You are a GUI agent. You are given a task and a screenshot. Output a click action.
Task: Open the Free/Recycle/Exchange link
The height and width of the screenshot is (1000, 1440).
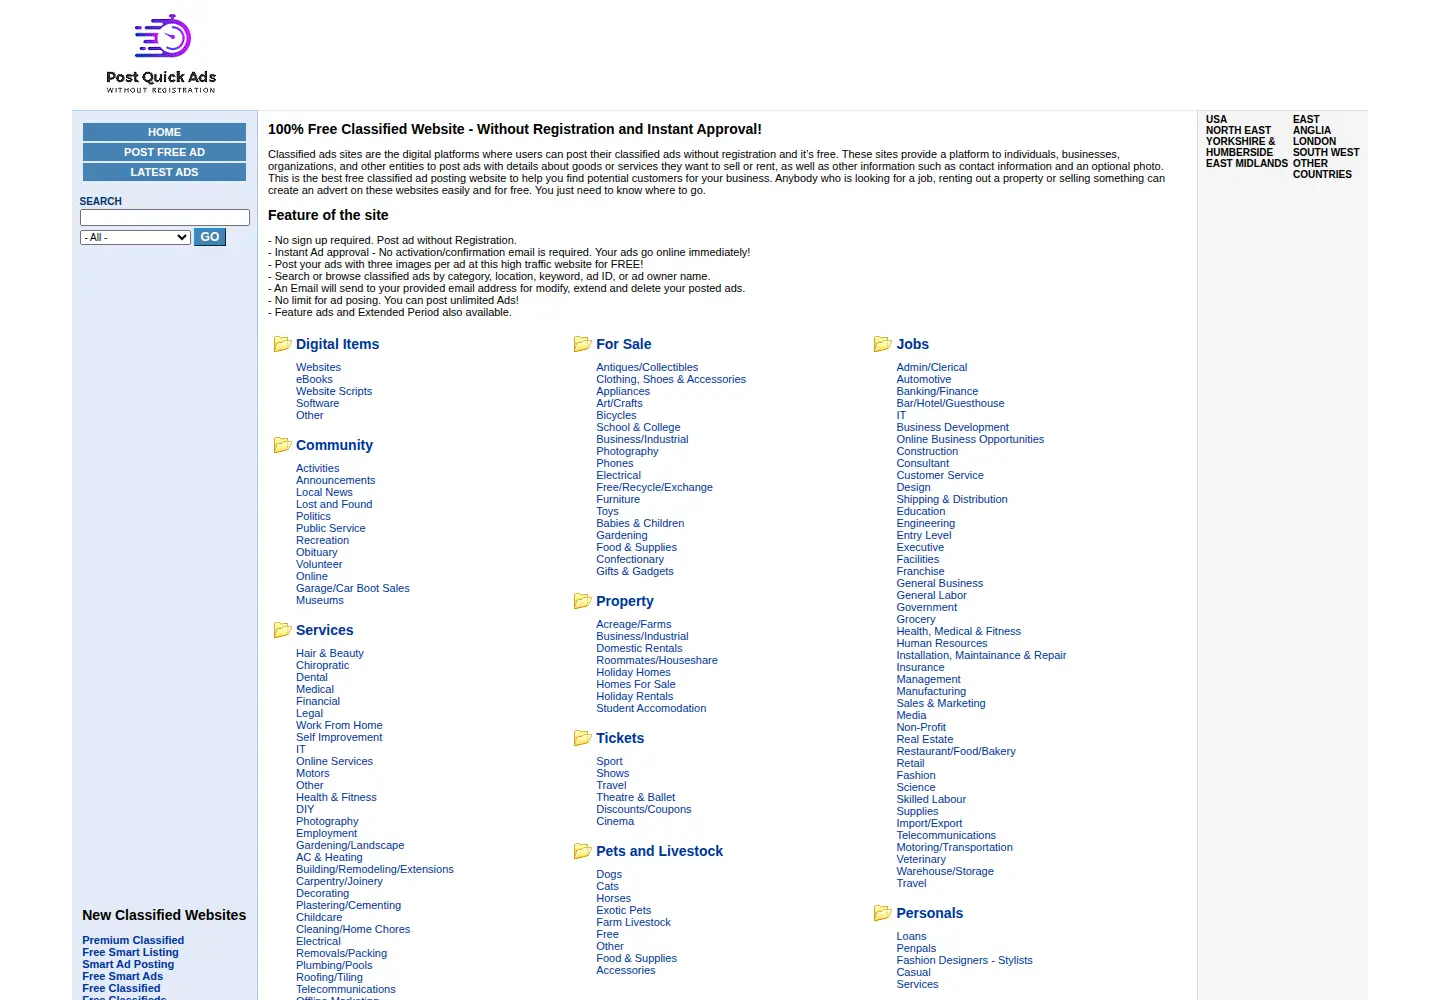(654, 487)
